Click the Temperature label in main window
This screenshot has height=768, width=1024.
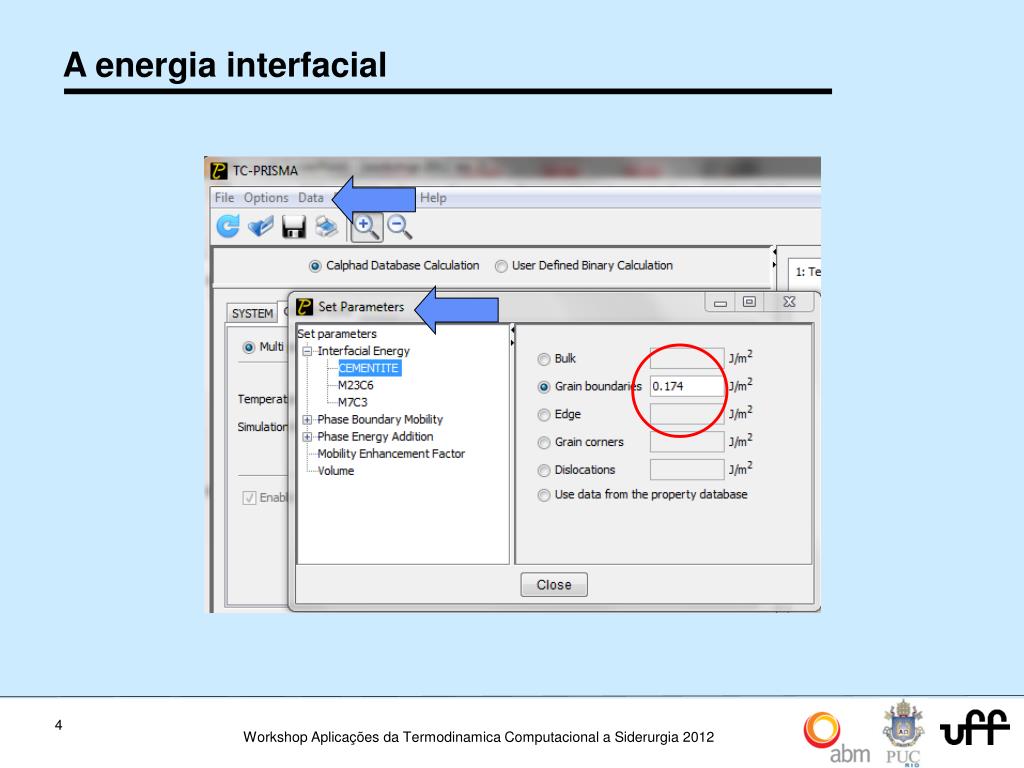[263, 399]
